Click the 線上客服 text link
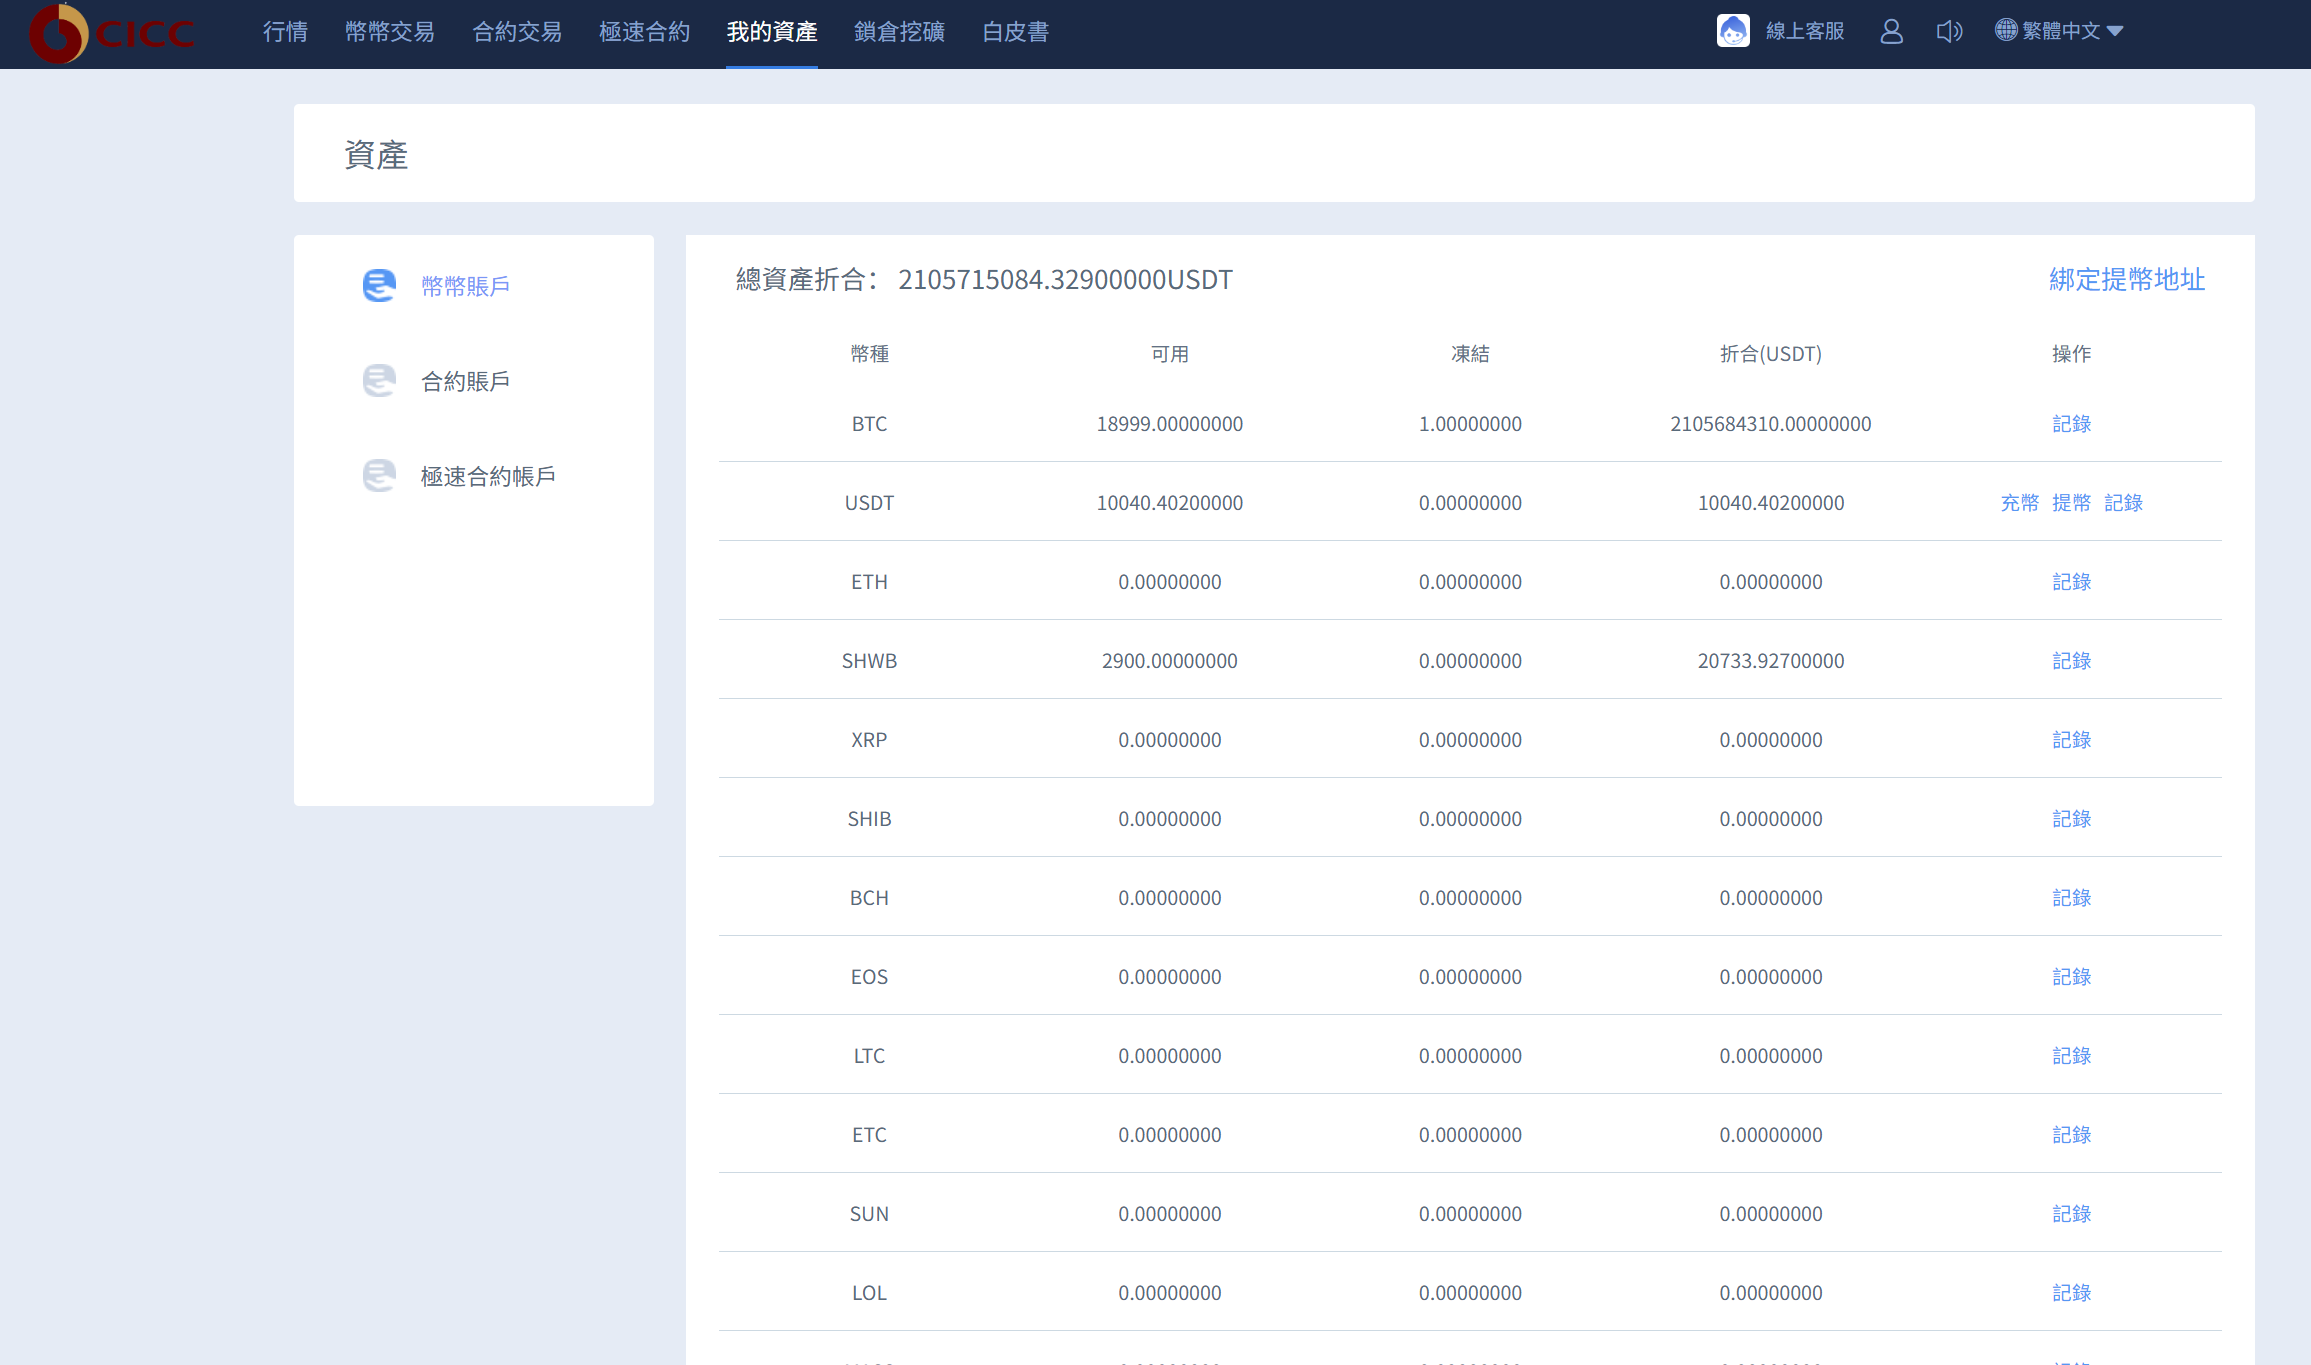The height and width of the screenshot is (1365, 2311). 1805,31
